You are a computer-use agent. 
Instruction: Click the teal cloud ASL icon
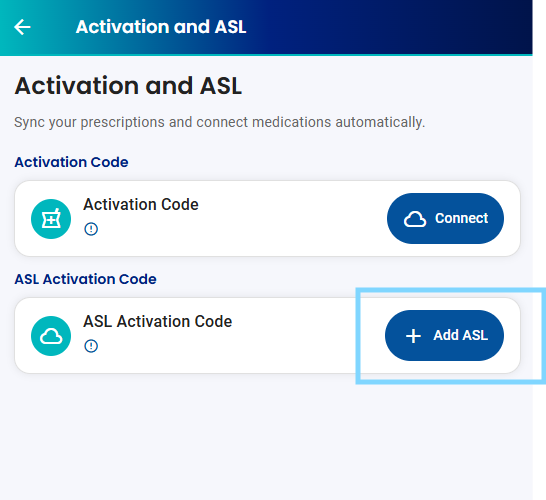coord(51,336)
